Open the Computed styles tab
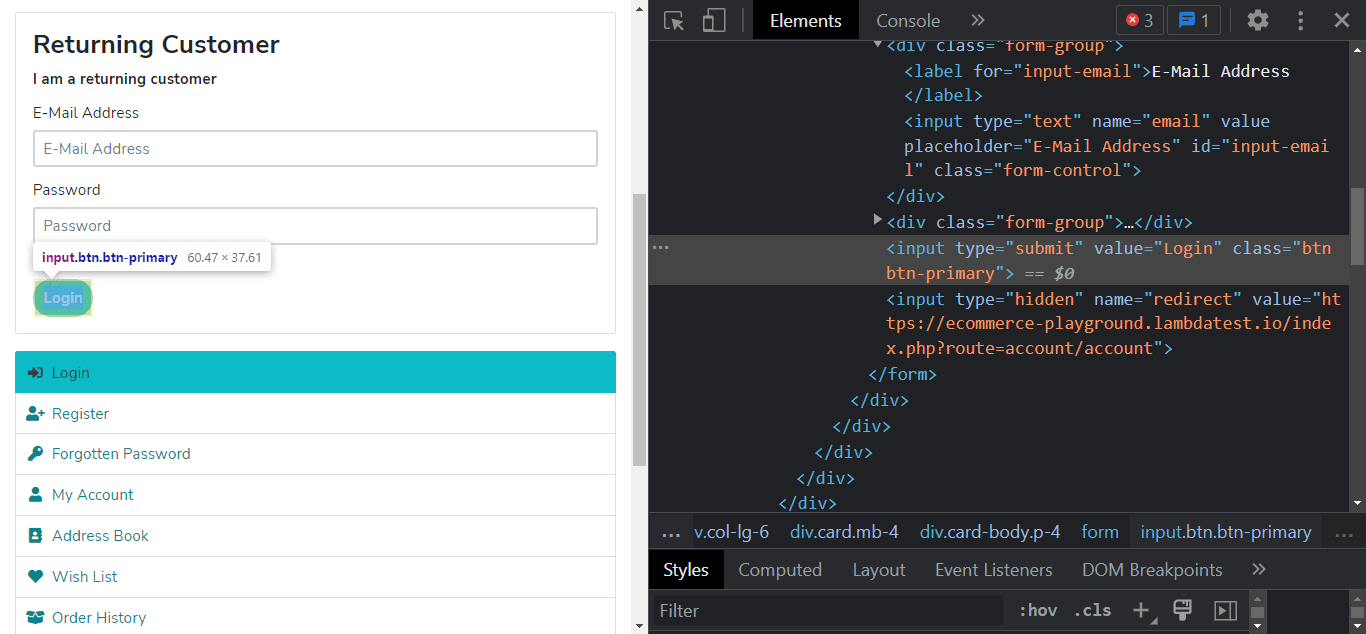1366x634 pixels. pos(779,569)
